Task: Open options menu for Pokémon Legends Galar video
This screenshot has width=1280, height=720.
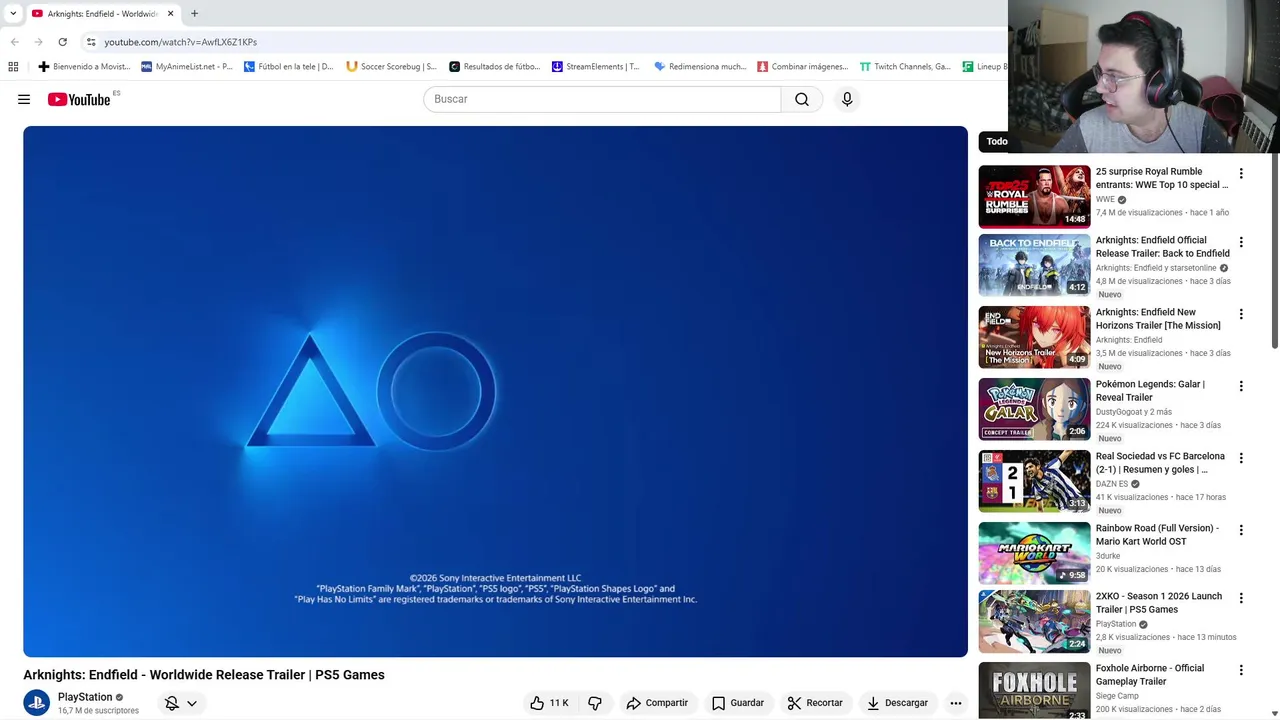Action: (1241, 386)
